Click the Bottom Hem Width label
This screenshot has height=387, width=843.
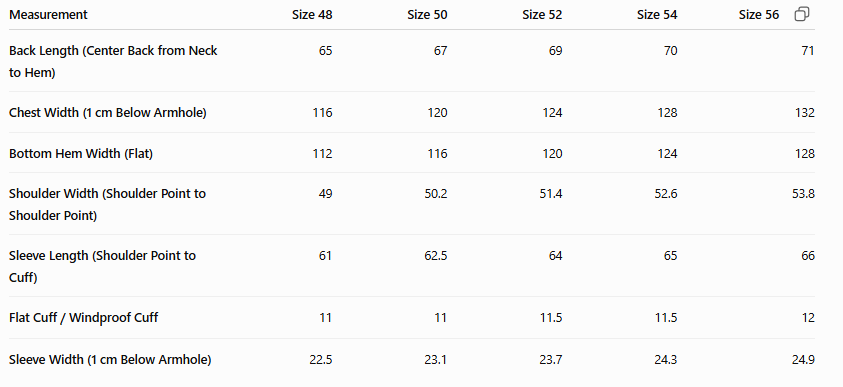click(81, 154)
